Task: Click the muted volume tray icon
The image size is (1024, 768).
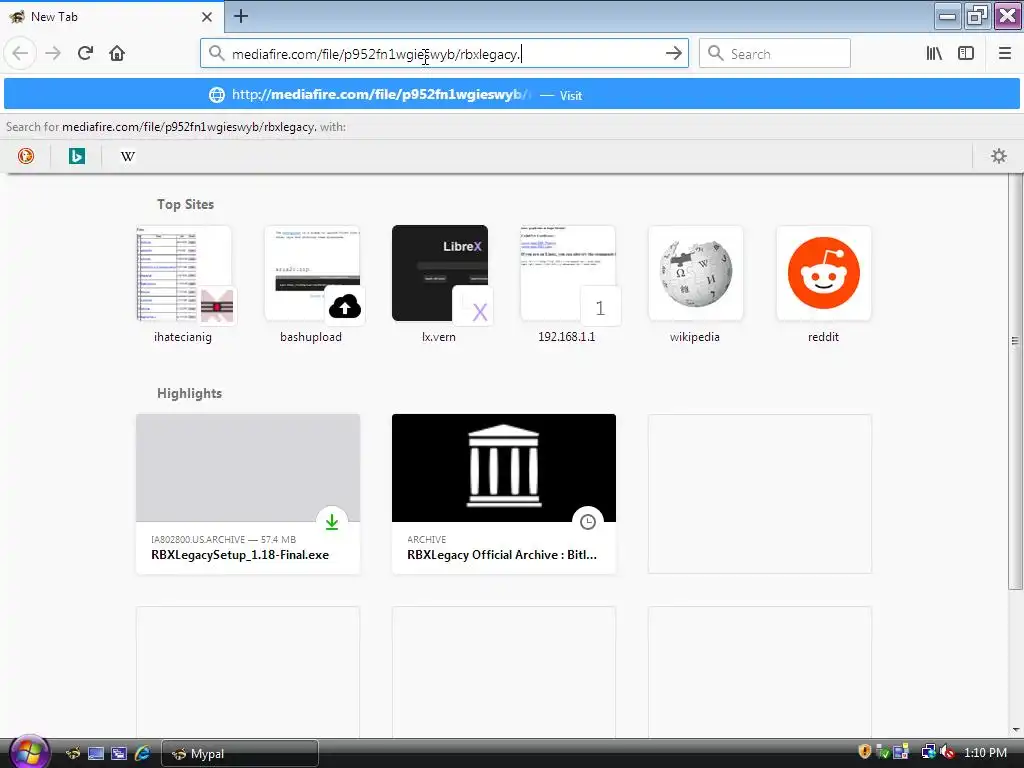Action: pyautogui.click(x=948, y=752)
